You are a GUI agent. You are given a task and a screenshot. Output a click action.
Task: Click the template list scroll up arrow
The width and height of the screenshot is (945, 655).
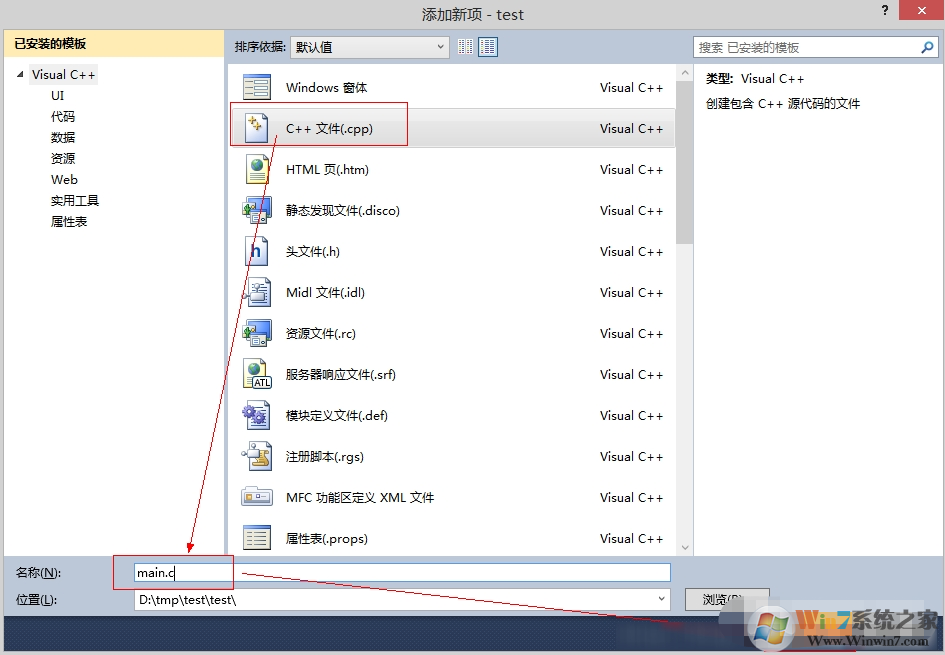pyautogui.click(x=685, y=73)
